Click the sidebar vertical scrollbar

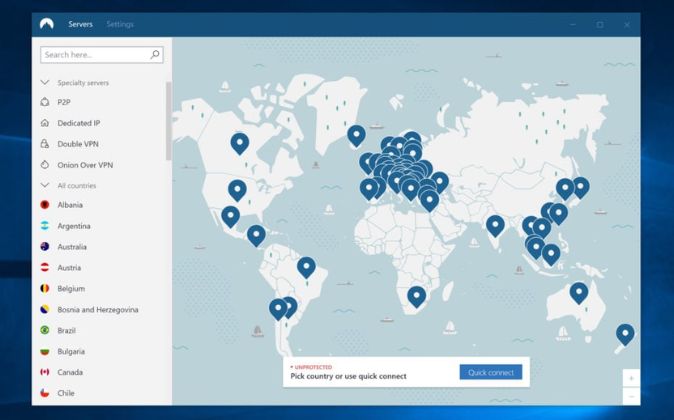168,121
